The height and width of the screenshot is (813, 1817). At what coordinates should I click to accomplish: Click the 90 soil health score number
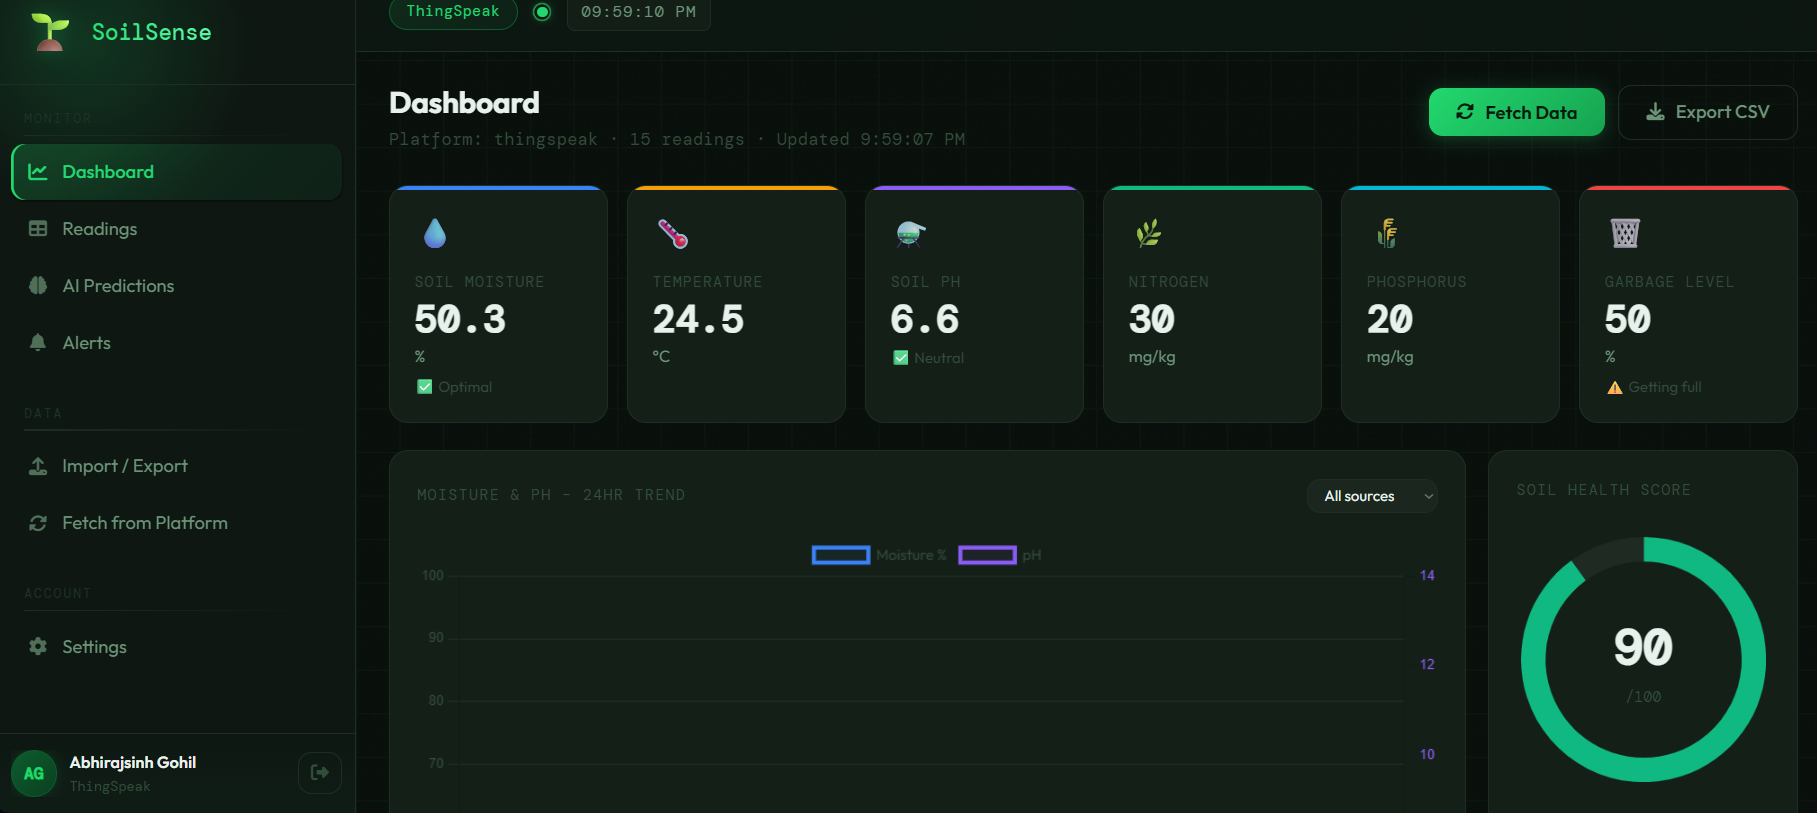pyautogui.click(x=1643, y=647)
